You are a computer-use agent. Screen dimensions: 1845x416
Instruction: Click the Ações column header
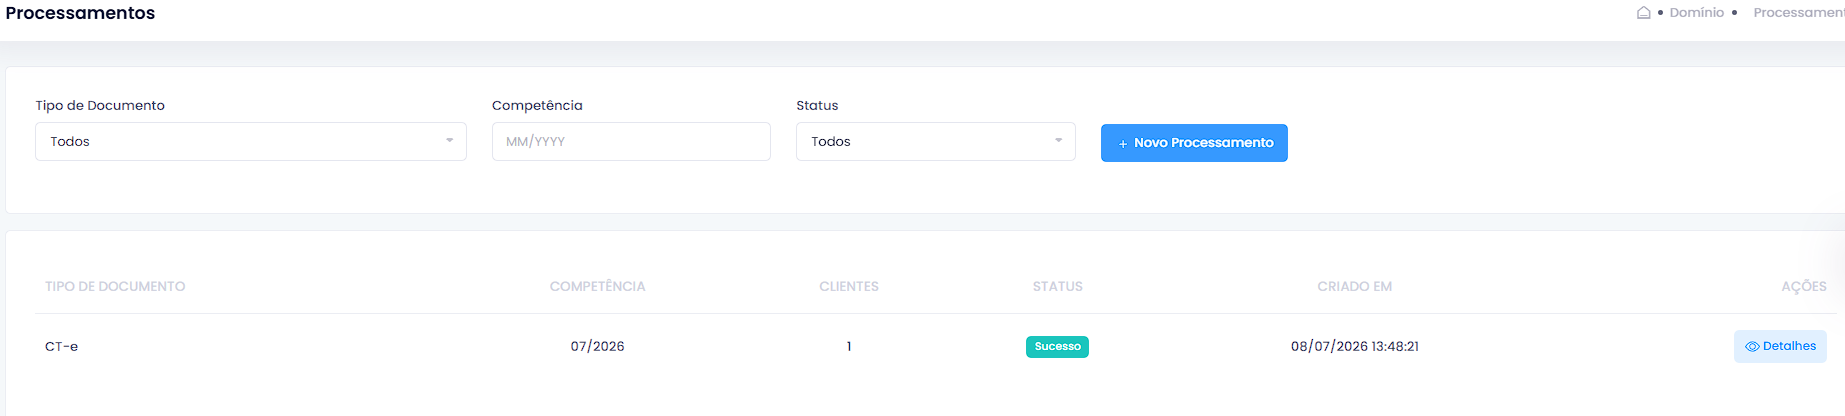[1804, 287]
